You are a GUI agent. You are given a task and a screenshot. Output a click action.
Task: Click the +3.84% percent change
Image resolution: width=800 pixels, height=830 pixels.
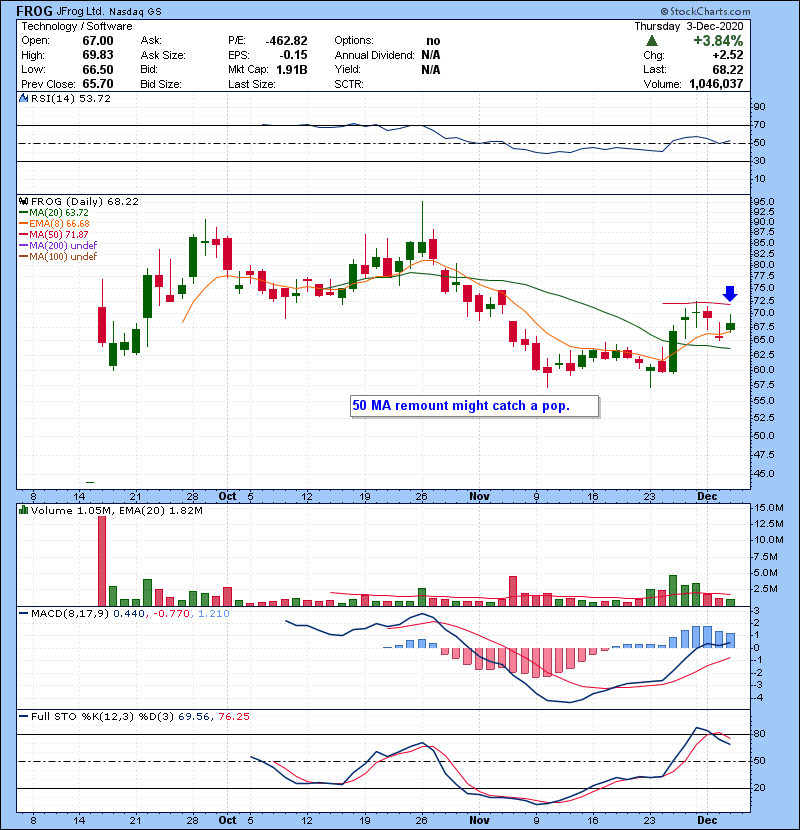pyautogui.click(x=718, y=41)
